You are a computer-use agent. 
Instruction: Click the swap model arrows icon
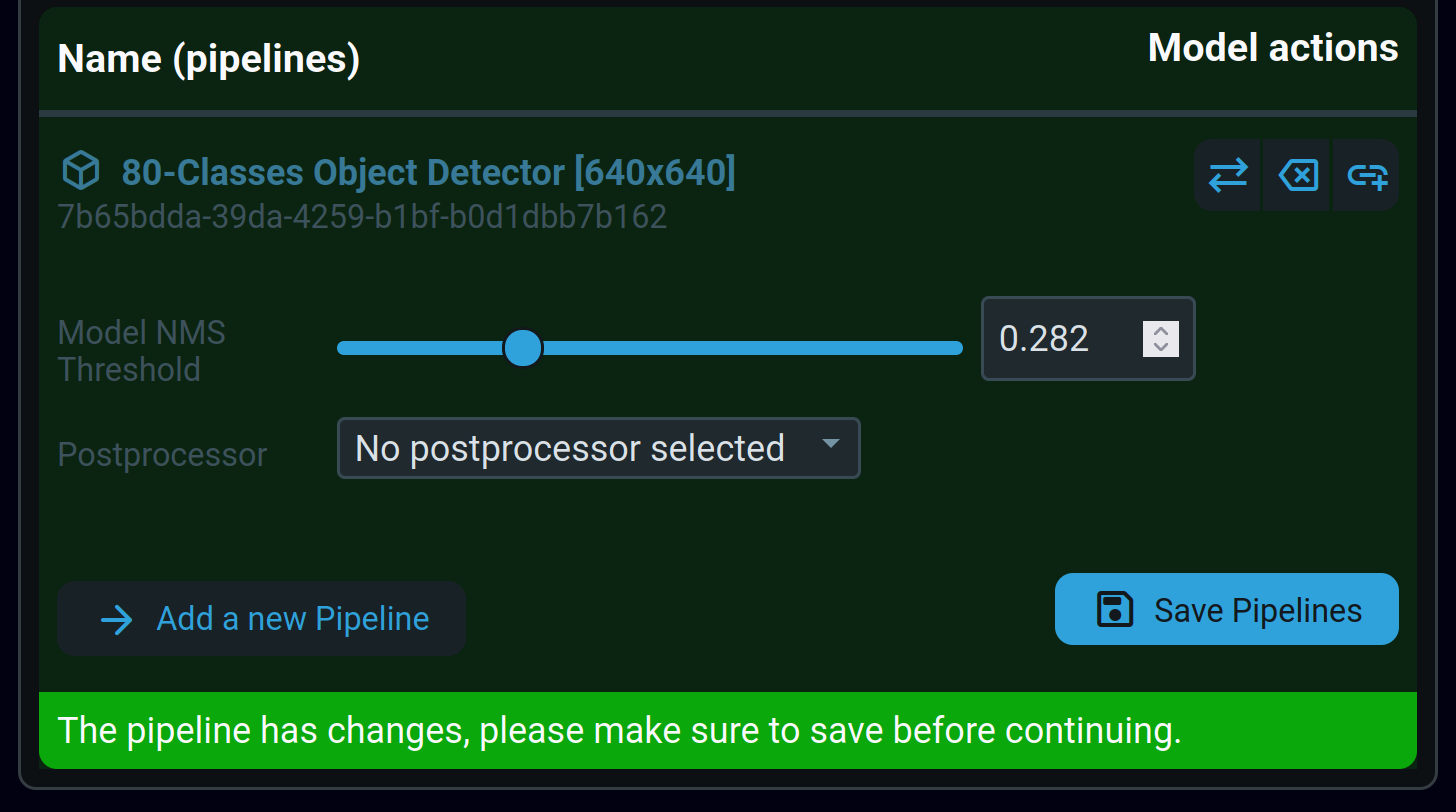[1227, 176]
